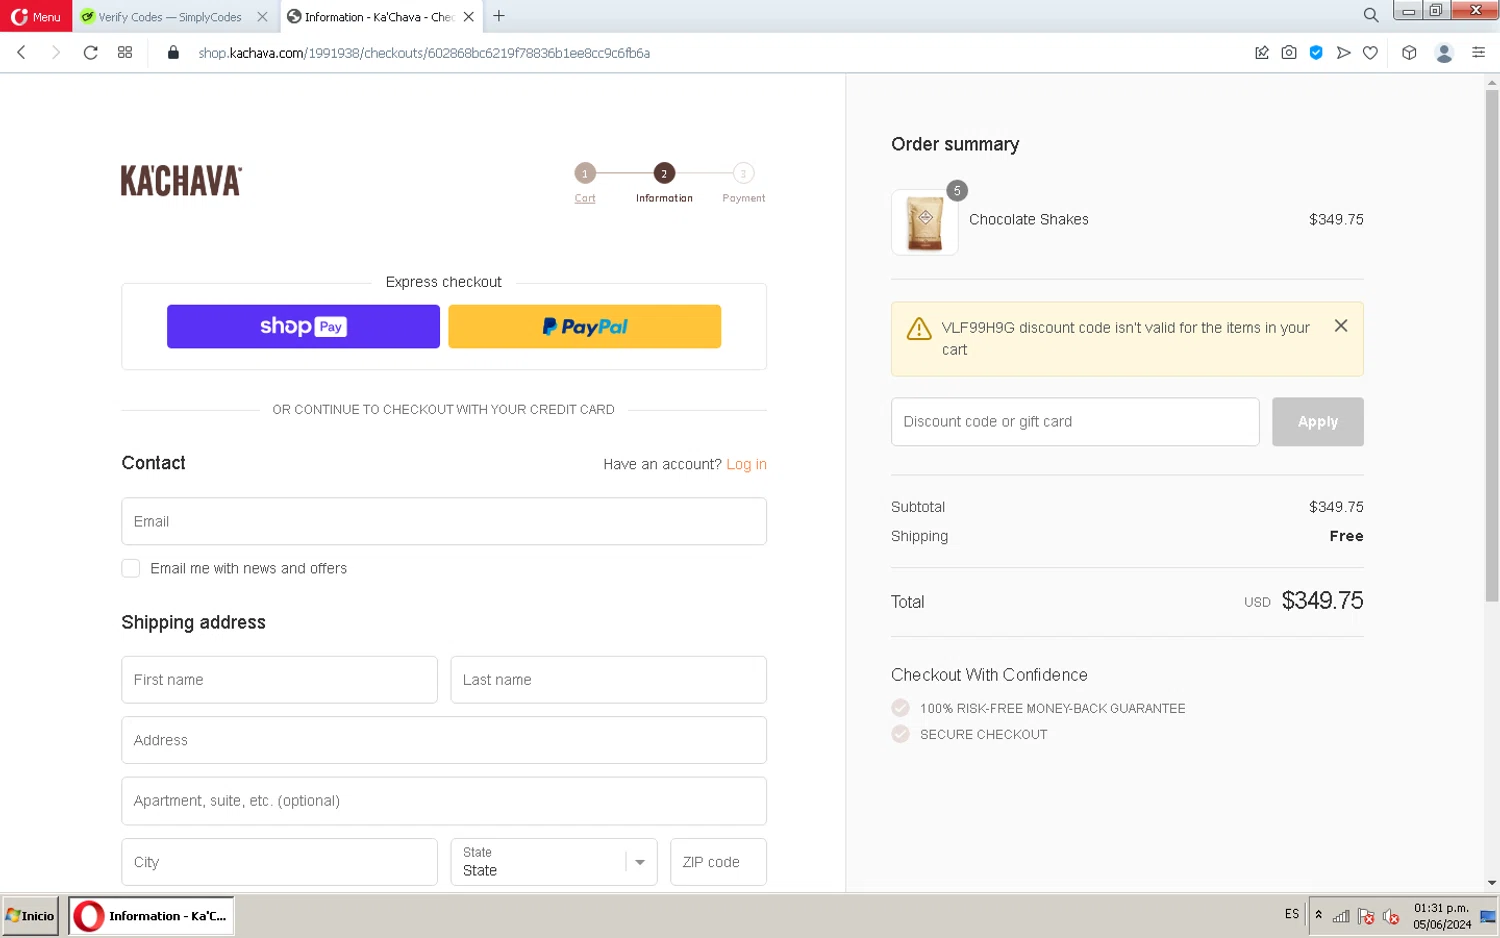Open the Opera Menu button
Screen dimensions: 1500x938
(x=36, y=16)
